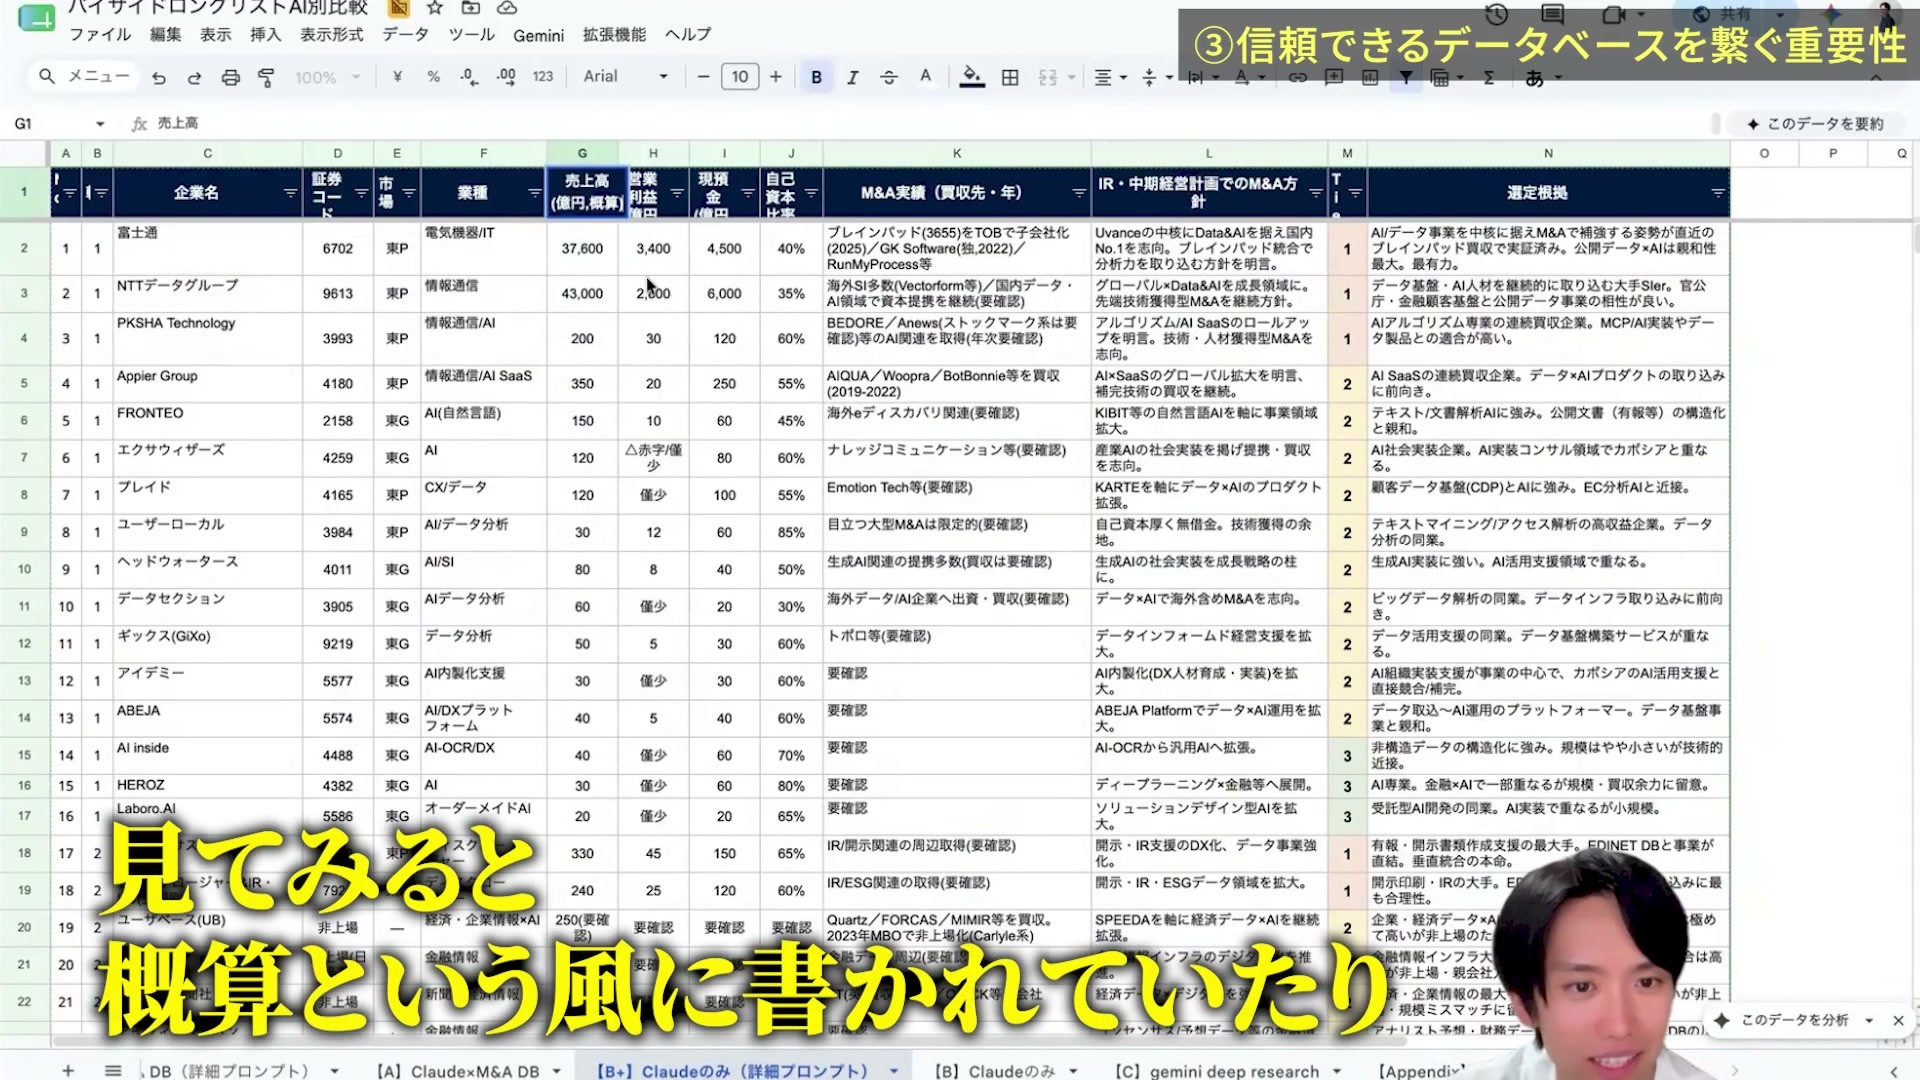Increase font size with plus button
The width and height of the screenshot is (1920, 1080).
click(x=776, y=76)
